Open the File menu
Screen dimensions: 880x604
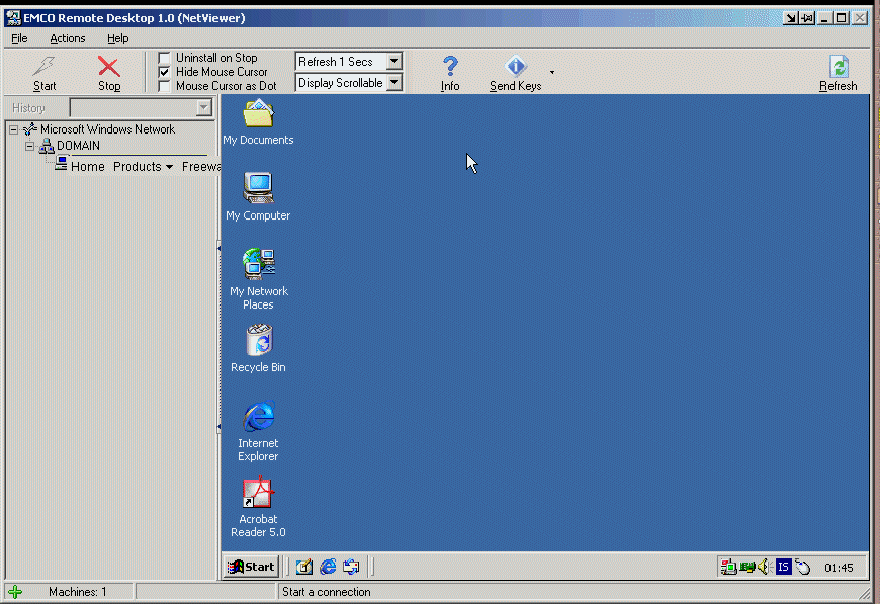19,38
